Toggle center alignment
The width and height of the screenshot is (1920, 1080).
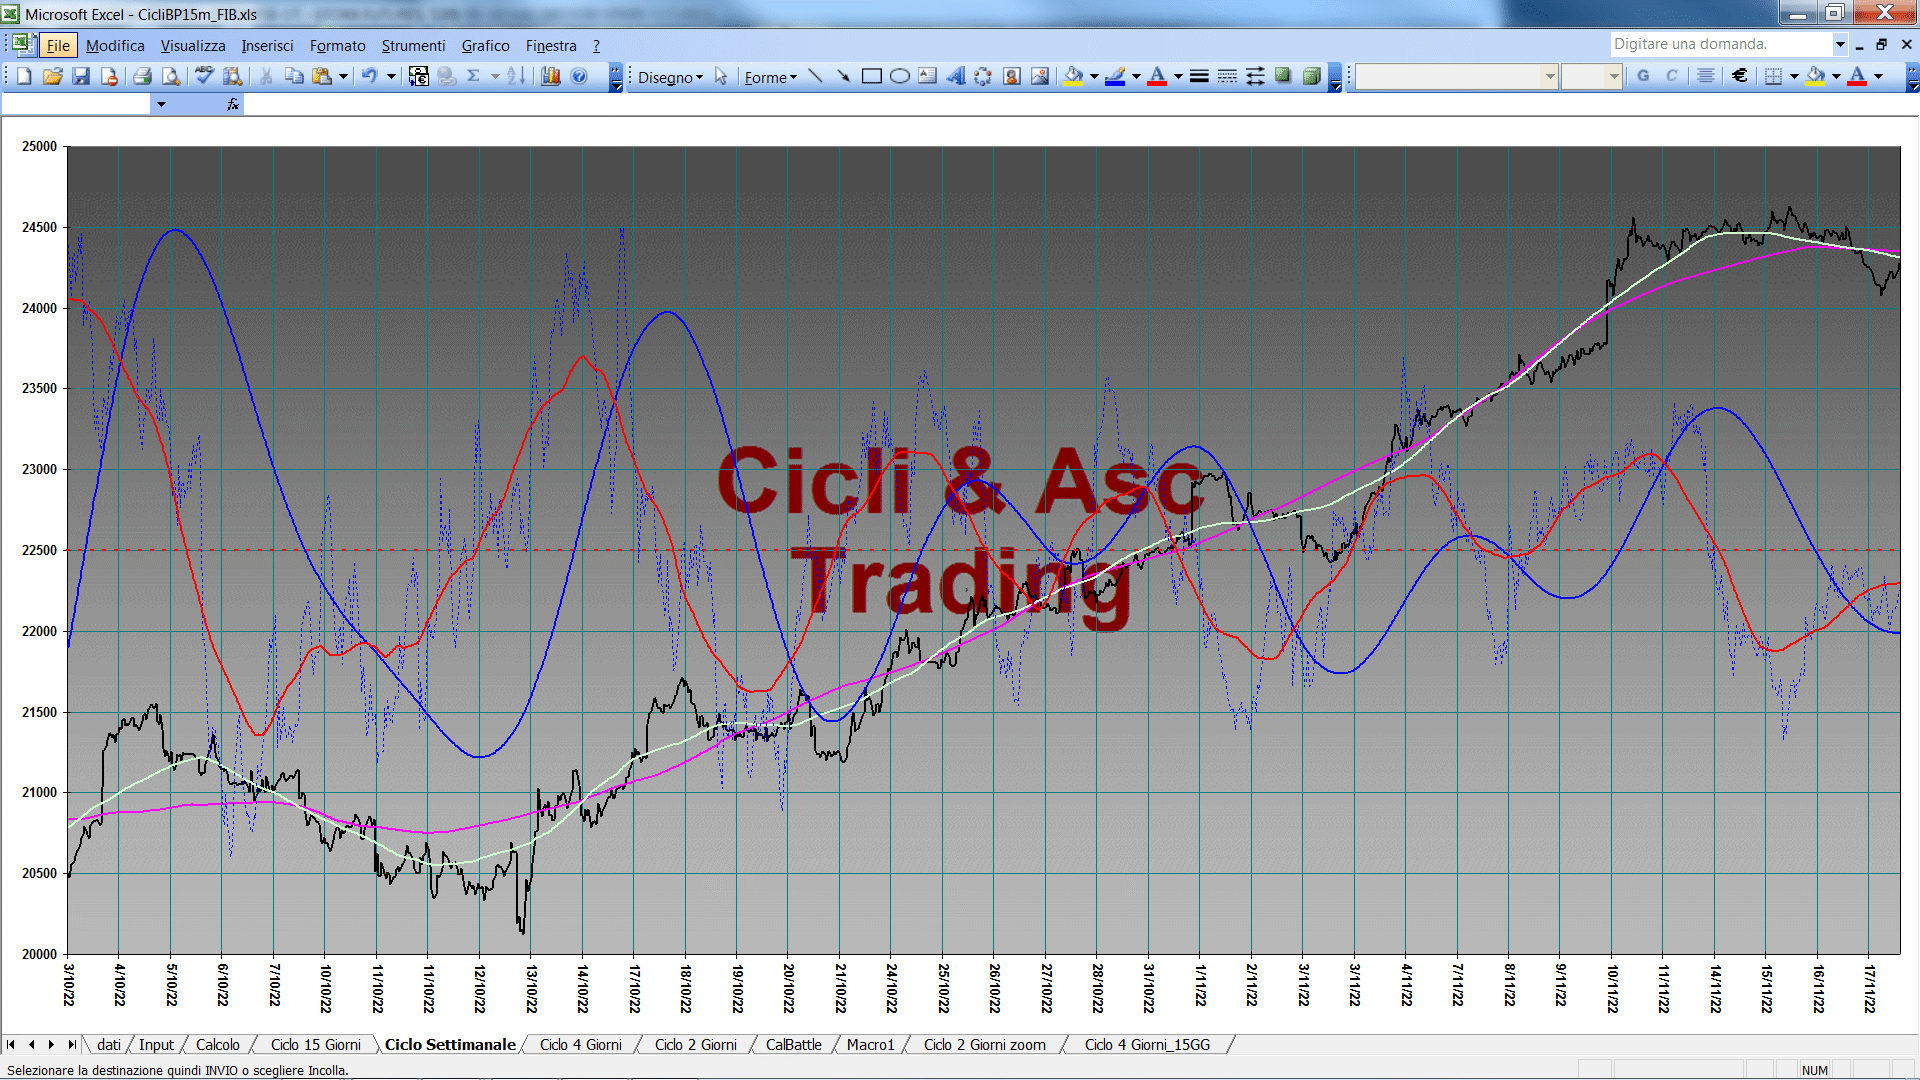coord(1706,76)
